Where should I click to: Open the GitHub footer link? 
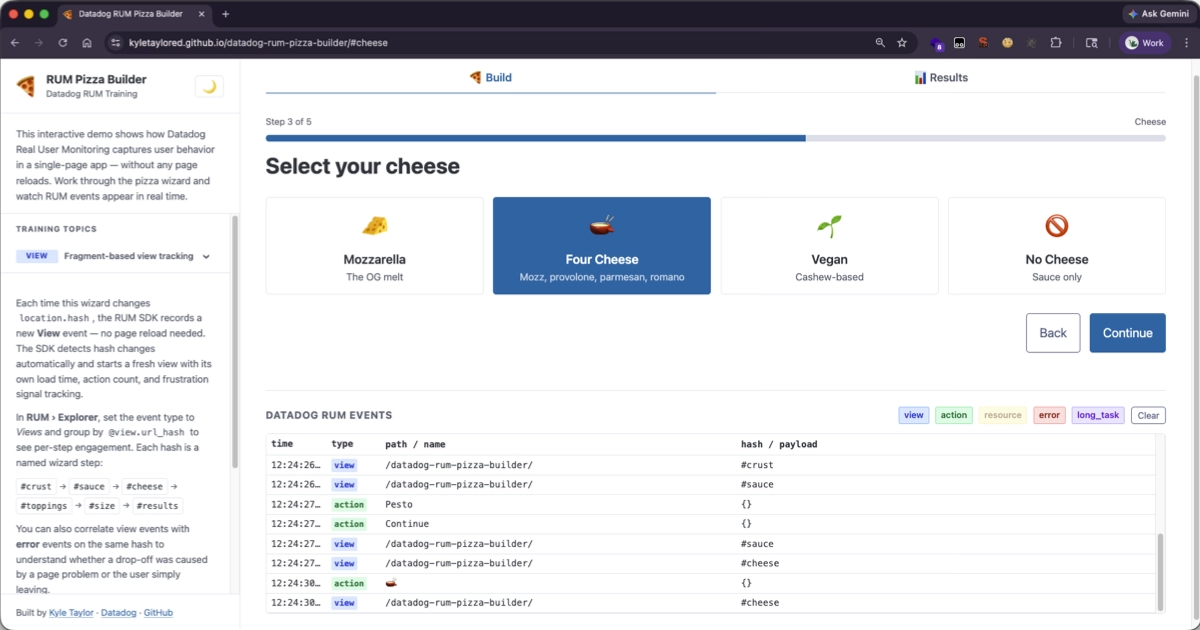click(x=157, y=612)
